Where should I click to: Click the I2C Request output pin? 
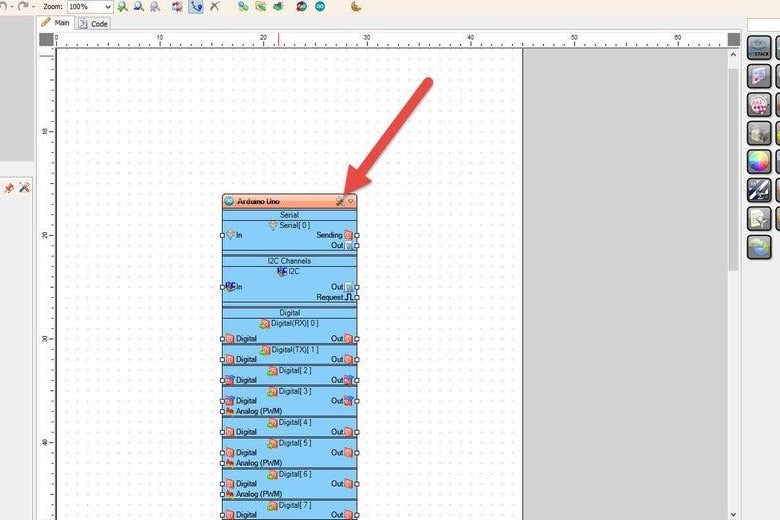[357, 297]
